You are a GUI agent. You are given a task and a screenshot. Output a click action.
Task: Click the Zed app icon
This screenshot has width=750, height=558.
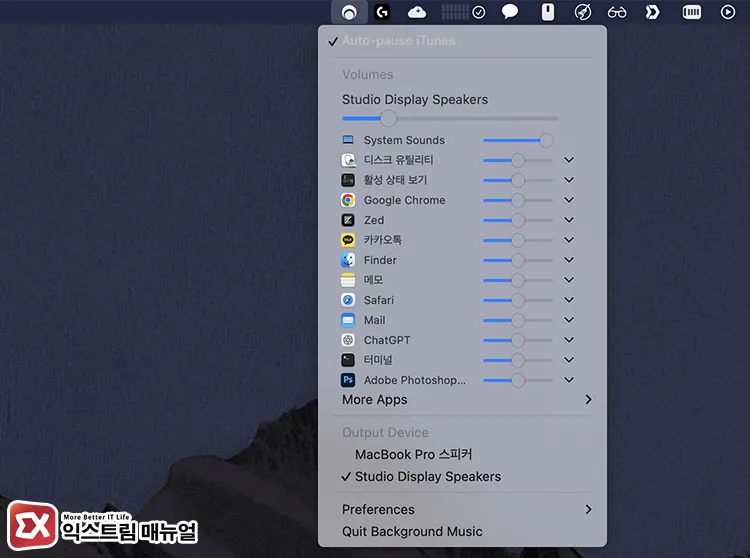click(x=348, y=220)
